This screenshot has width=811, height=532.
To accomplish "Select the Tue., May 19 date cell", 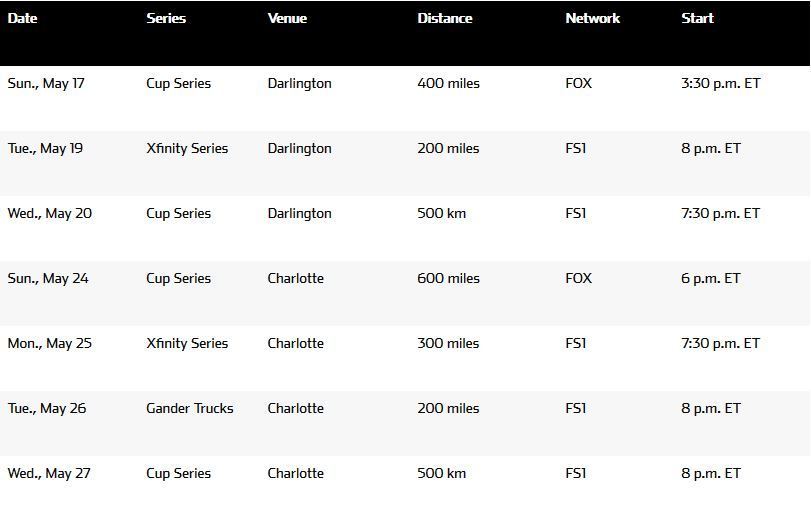I will pos(45,148).
